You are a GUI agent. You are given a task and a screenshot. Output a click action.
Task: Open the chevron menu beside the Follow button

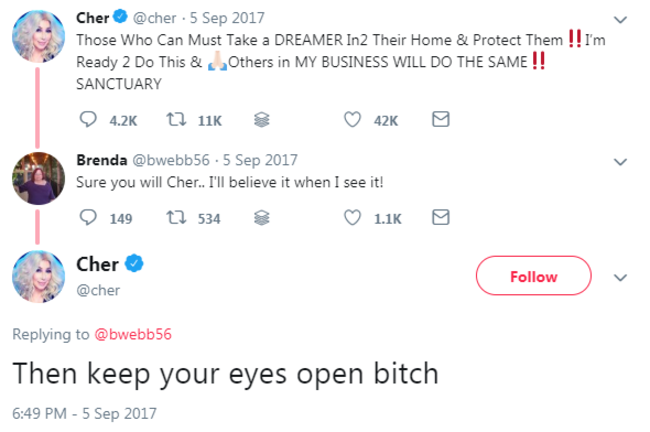pyautogui.click(x=620, y=277)
